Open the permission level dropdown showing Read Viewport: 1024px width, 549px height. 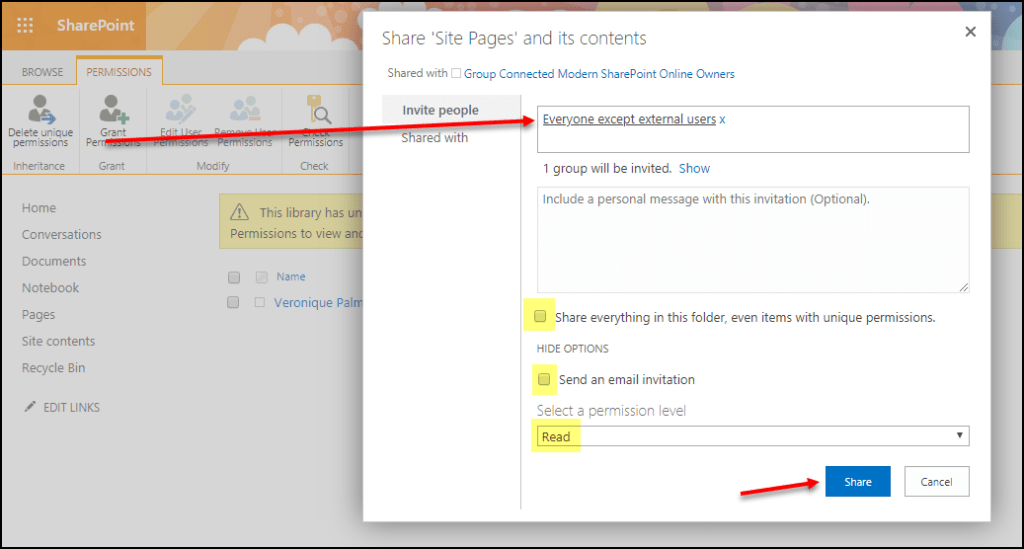pyautogui.click(x=752, y=436)
